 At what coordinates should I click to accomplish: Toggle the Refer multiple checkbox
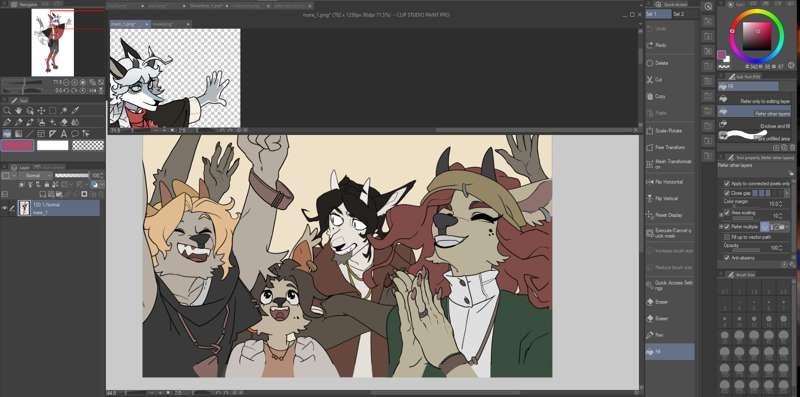(x=727, y=227)
